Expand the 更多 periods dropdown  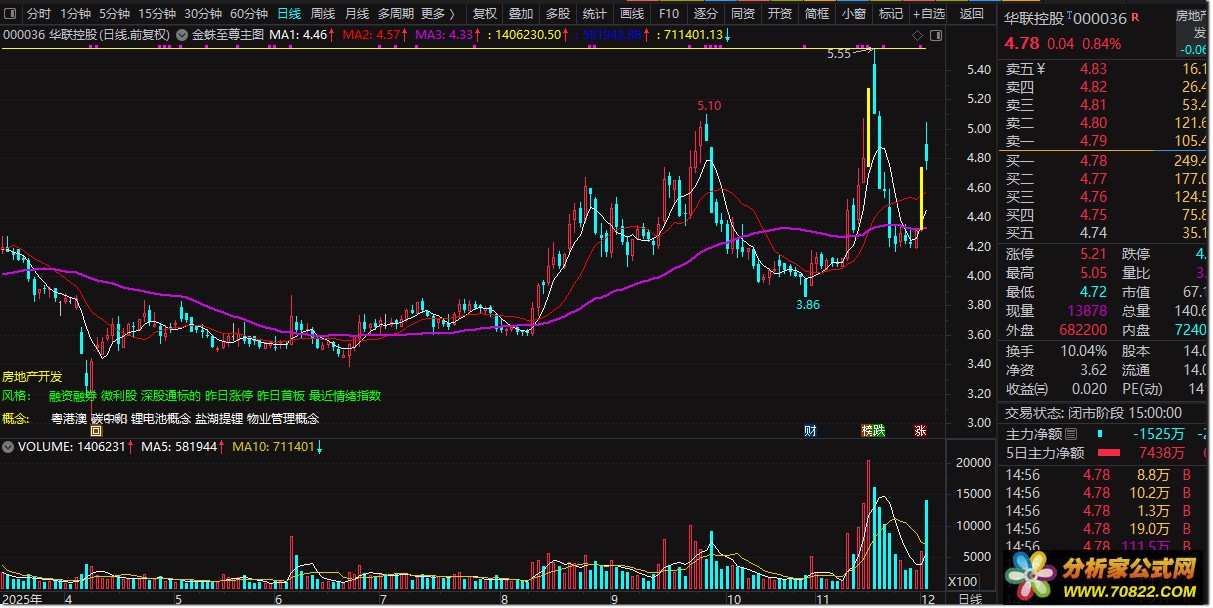[x=438, y=14]
